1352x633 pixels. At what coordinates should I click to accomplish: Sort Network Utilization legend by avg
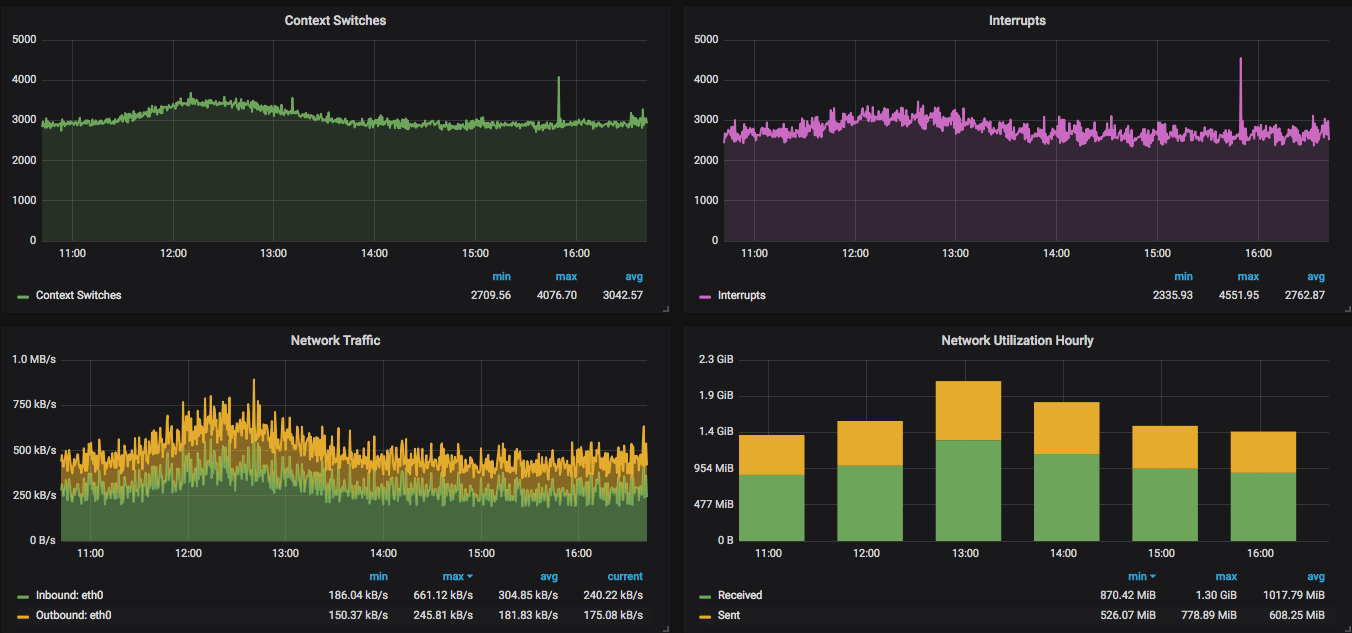click(1316, 576)
